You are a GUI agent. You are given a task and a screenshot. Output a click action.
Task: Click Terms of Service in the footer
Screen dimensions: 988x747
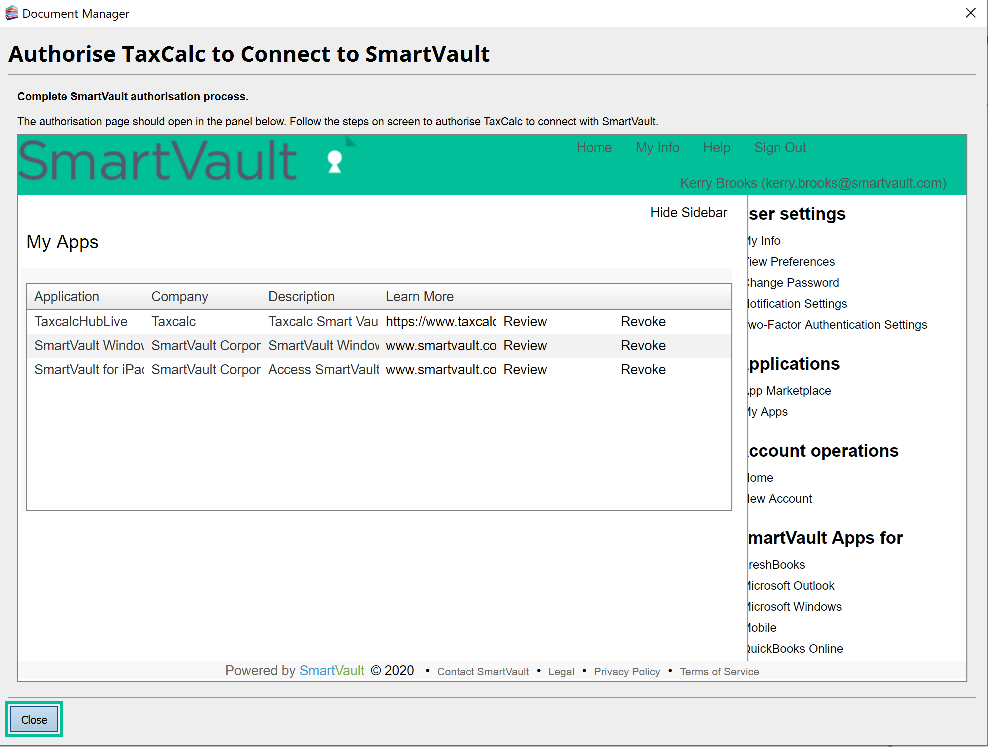[x=719, y=671]
